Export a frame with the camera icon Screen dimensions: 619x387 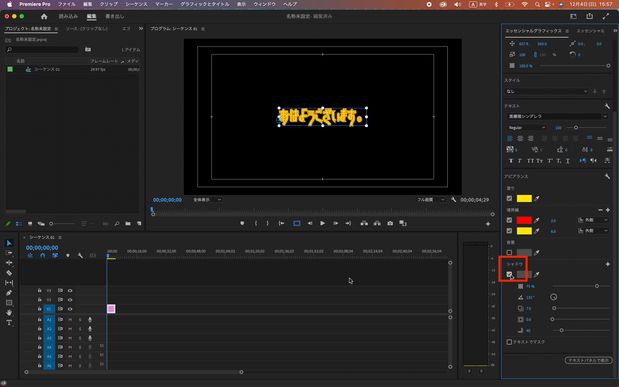[390, 224]
